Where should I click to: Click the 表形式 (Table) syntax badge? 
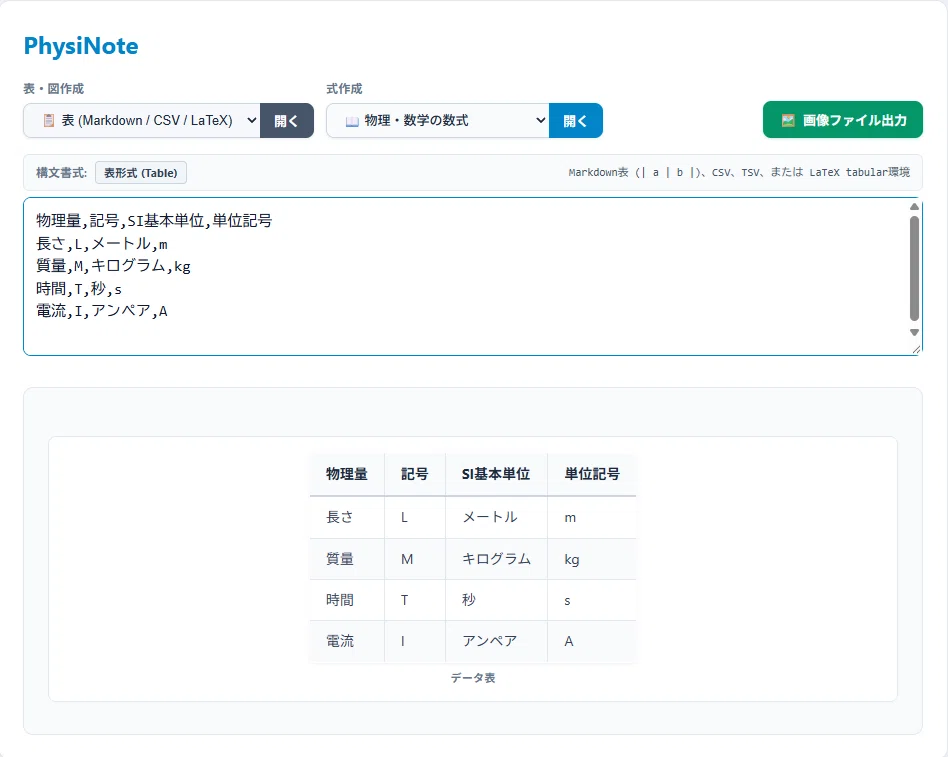click(x=141, y=172)
